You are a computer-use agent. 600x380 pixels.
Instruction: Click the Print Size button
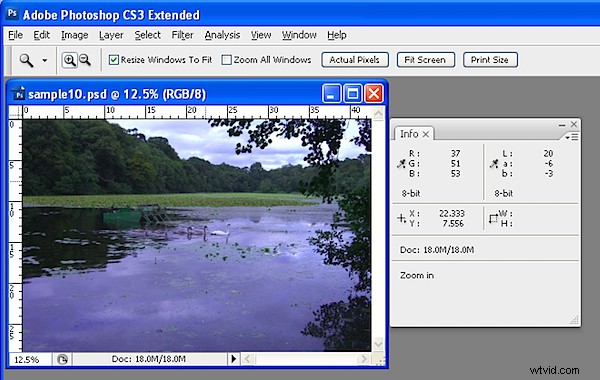[x=490, y=60]
